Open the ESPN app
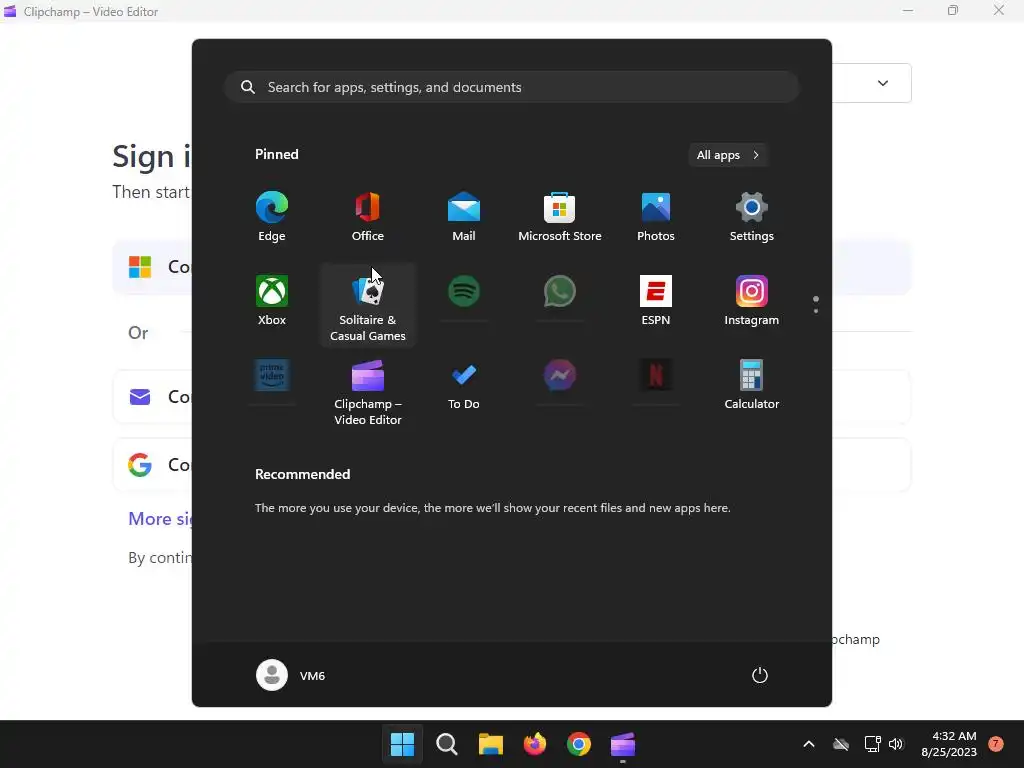 (x=656, y=300)
